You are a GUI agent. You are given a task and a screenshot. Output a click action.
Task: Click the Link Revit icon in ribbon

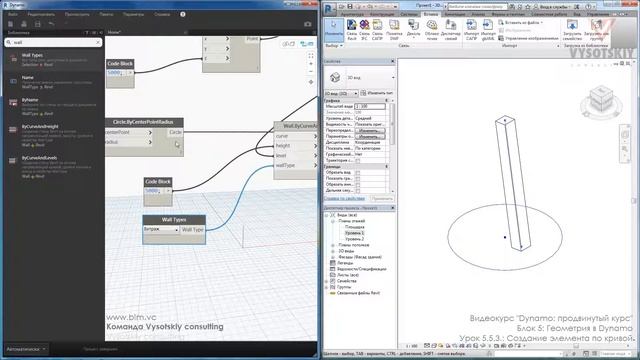tap(351, 30)
